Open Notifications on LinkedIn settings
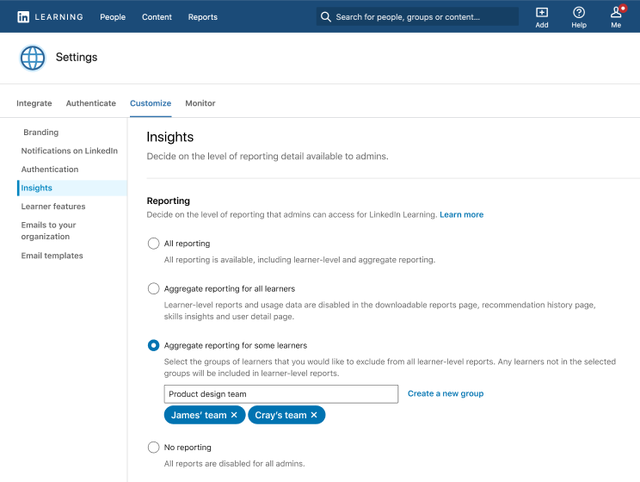The width and height of the screenshot is (640, 482). 69,151
